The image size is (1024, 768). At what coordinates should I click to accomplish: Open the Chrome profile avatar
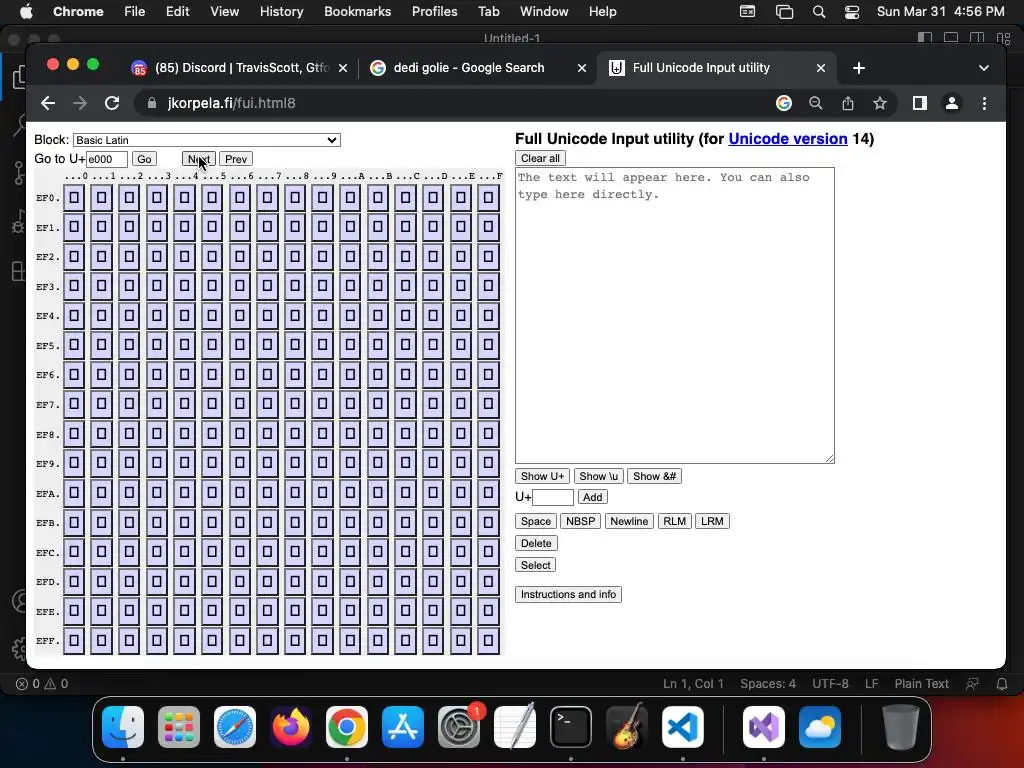pos(952,103)
